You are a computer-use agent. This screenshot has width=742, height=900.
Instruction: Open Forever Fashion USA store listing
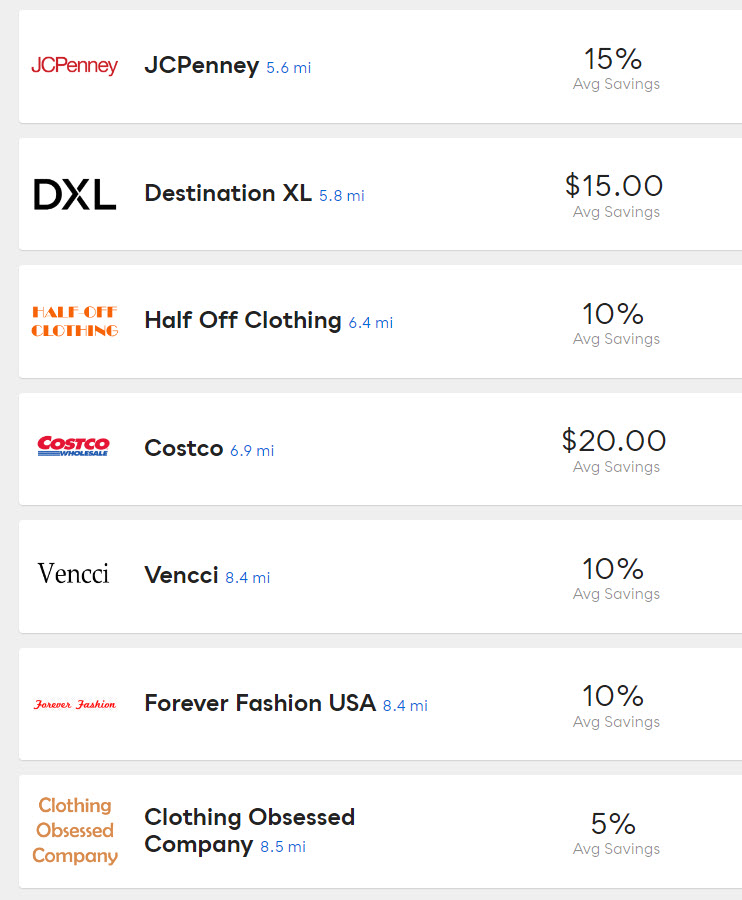[x=260, y=703]
